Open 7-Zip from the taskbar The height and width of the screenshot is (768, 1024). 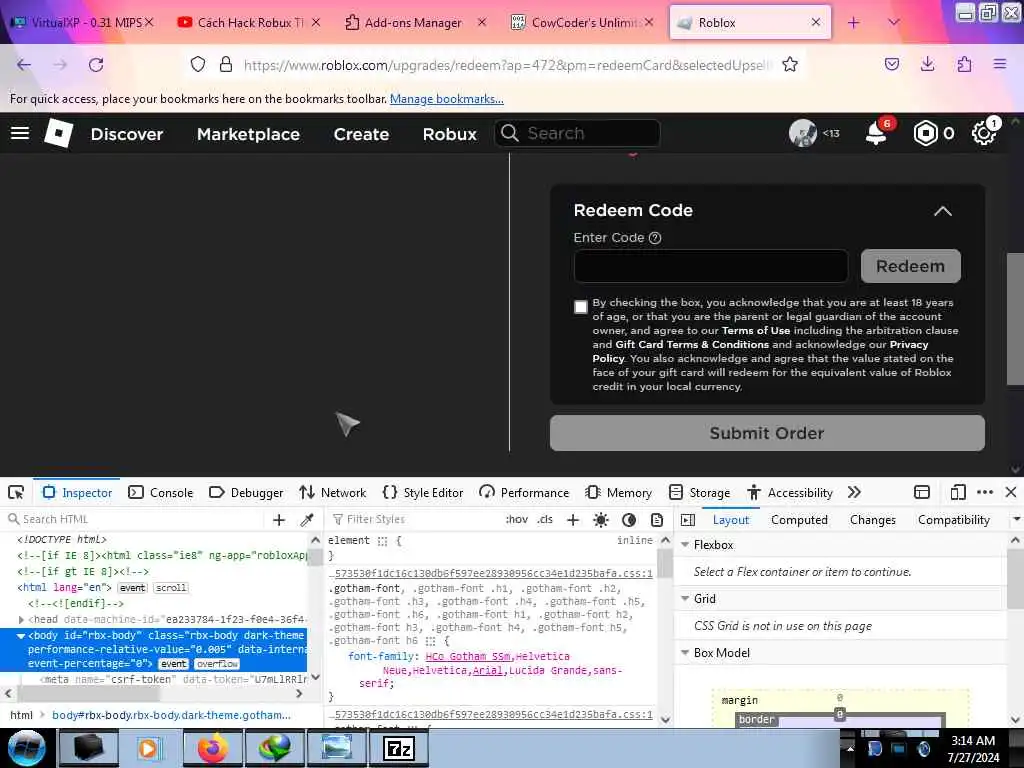pos(399,748)
